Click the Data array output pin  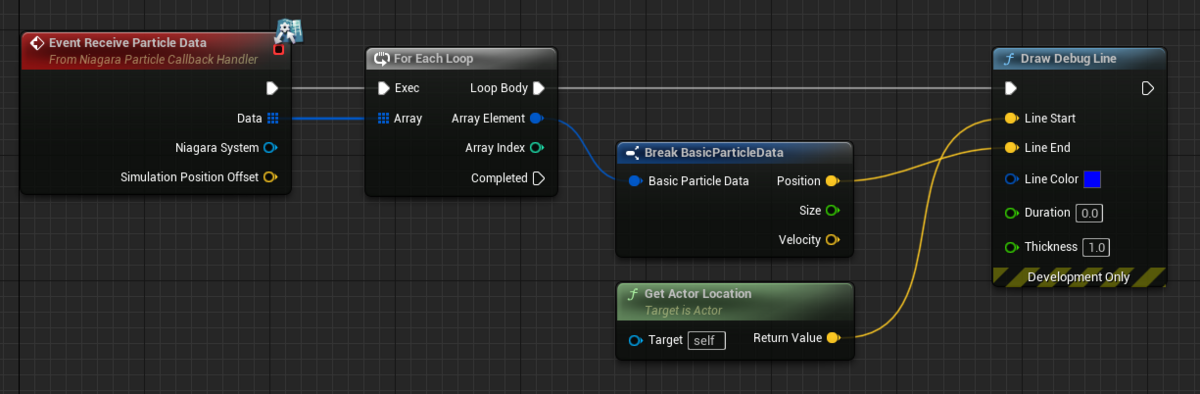(x=272, y=118)
